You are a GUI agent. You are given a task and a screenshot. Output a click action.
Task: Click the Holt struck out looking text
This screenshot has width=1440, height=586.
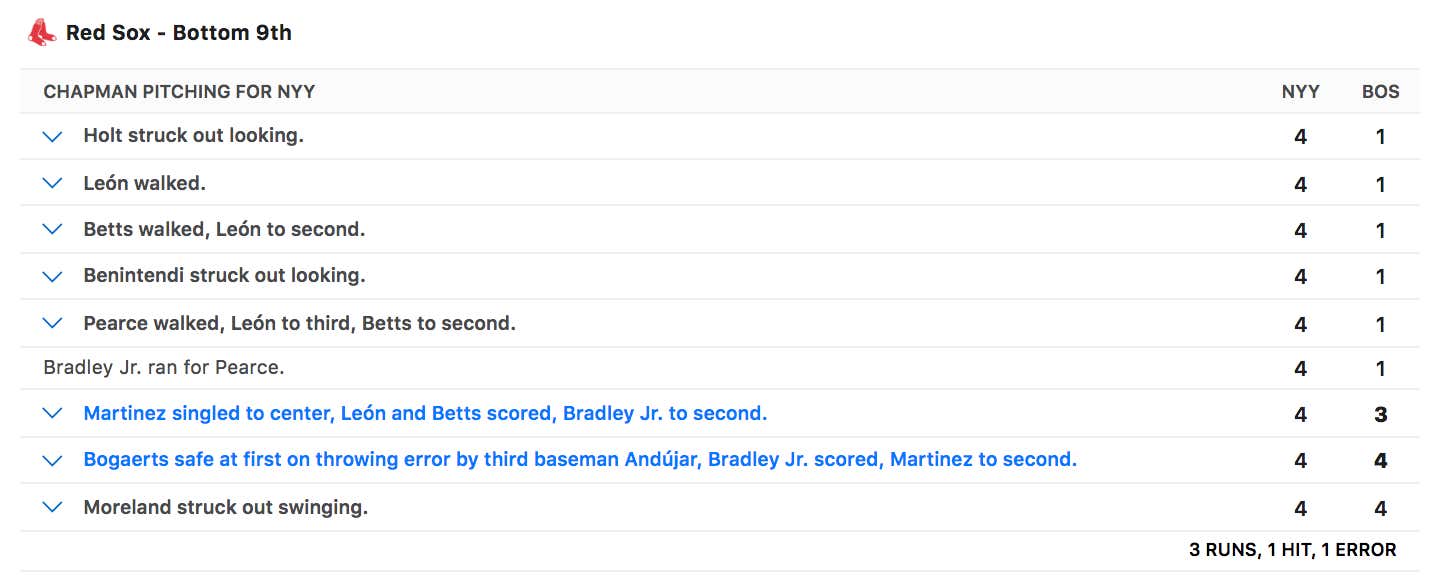tap(193, 136)
